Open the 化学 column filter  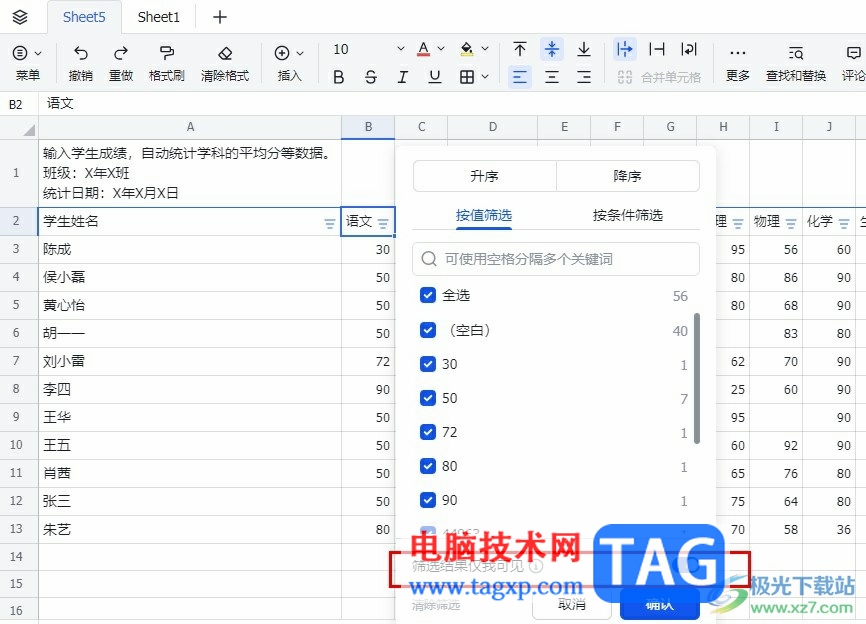[843, 223]
